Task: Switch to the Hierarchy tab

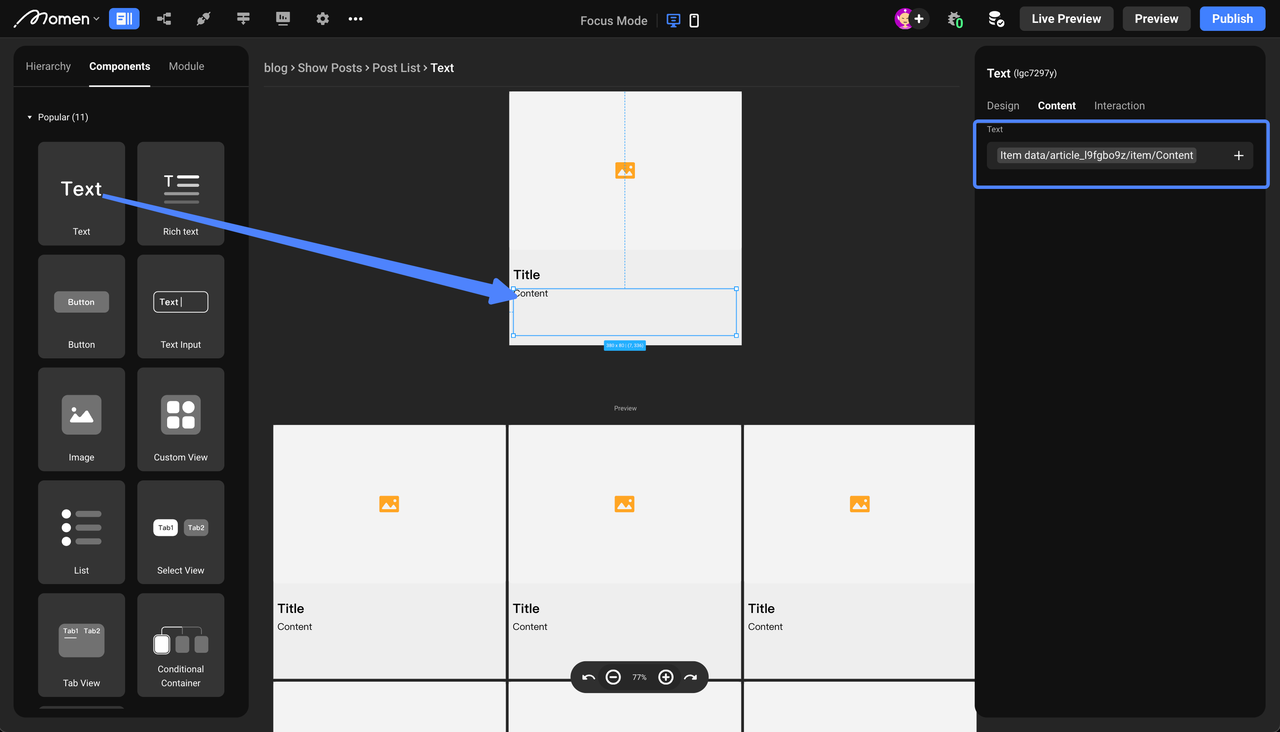Action: 48,66
